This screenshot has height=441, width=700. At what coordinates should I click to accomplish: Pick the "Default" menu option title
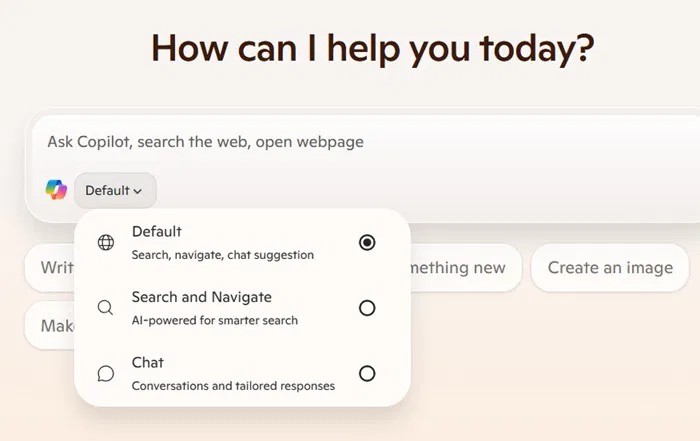click(x=156, y=232)
